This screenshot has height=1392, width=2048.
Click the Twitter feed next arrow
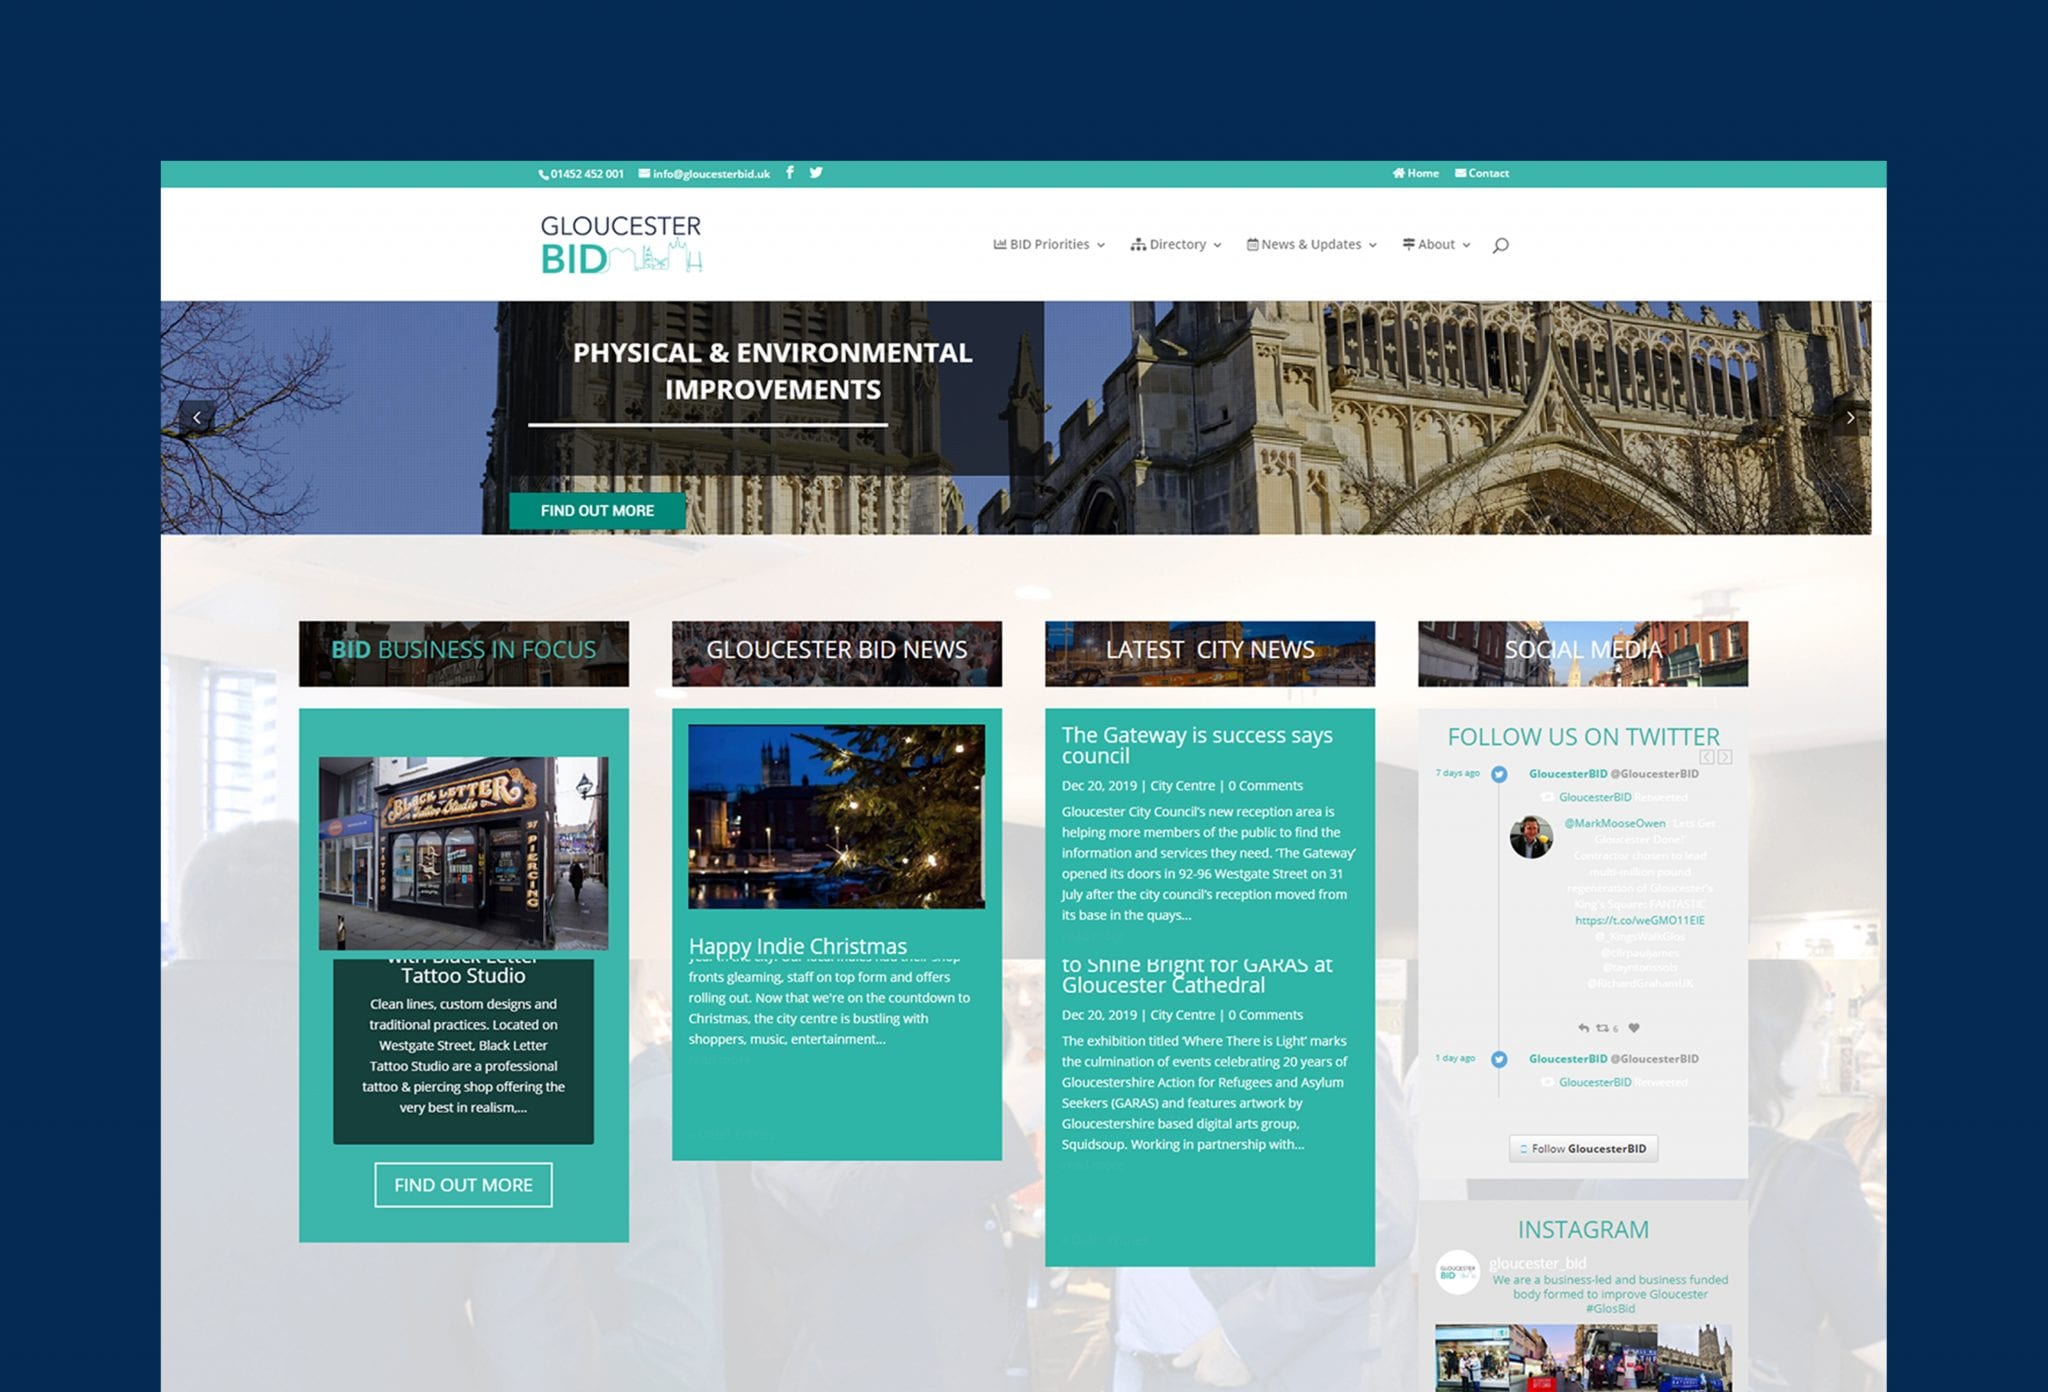click(x=1725, y=757)
